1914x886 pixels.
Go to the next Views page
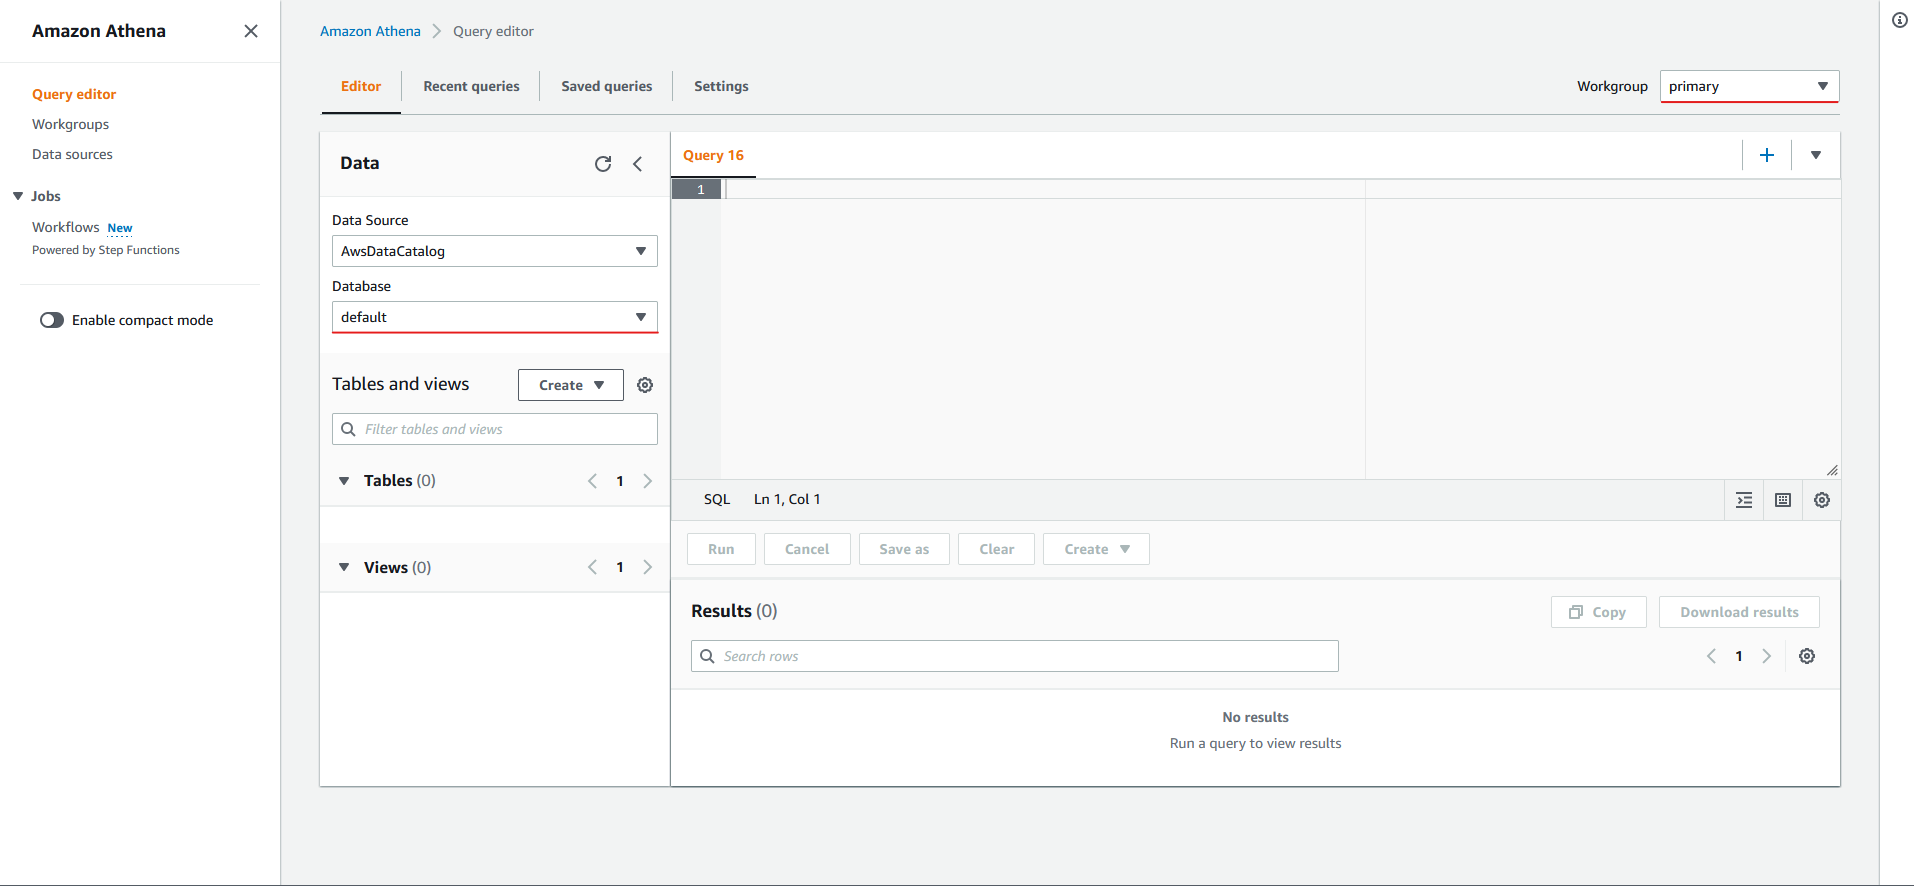coord(648,567)
